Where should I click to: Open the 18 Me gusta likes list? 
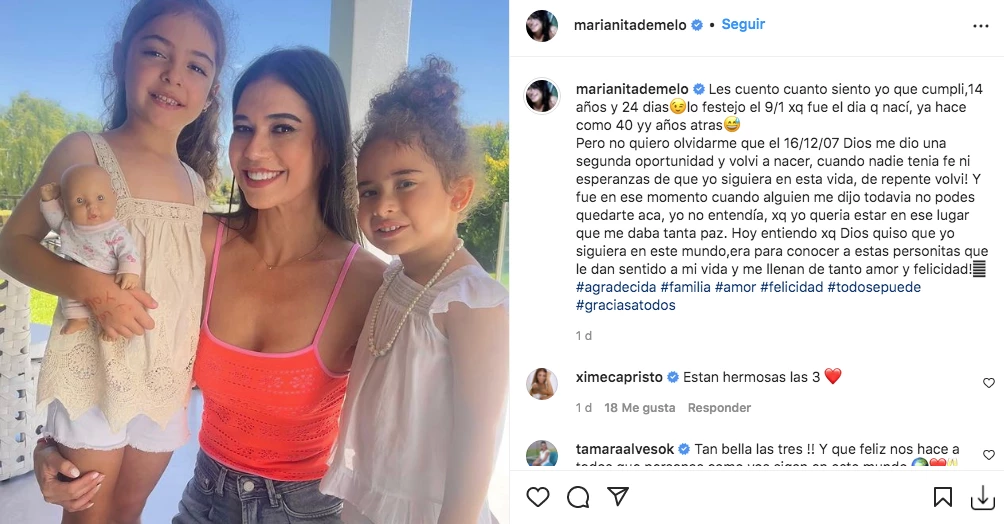pos(640,407)
